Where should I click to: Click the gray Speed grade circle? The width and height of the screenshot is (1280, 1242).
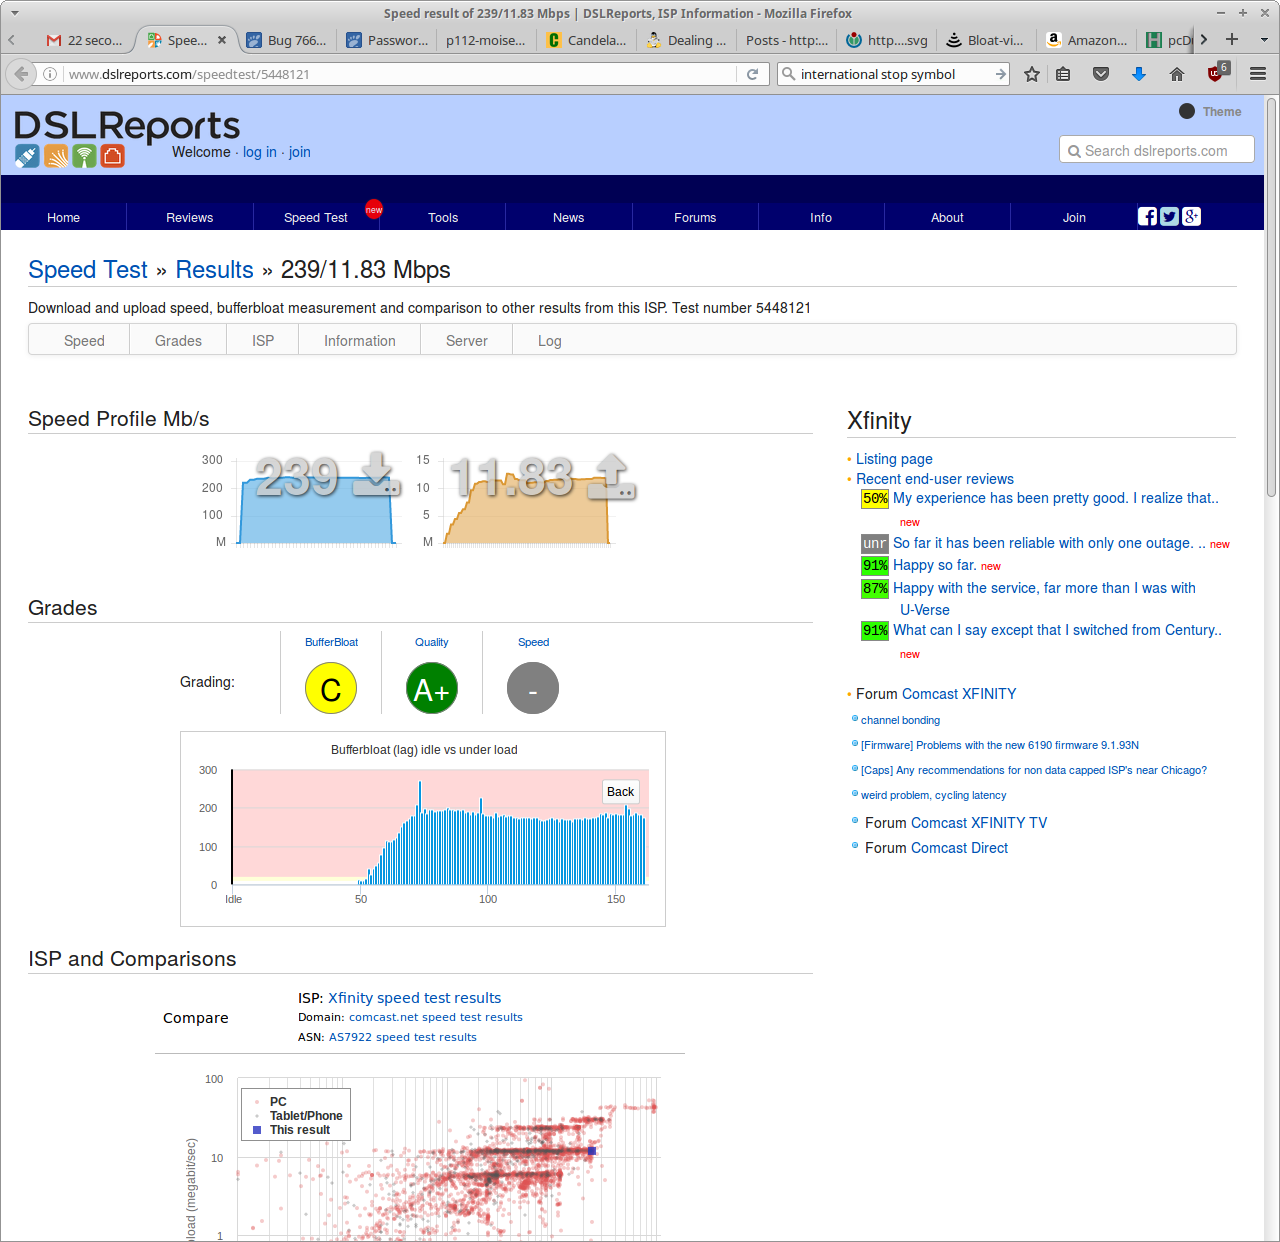[x=533, y=688]
